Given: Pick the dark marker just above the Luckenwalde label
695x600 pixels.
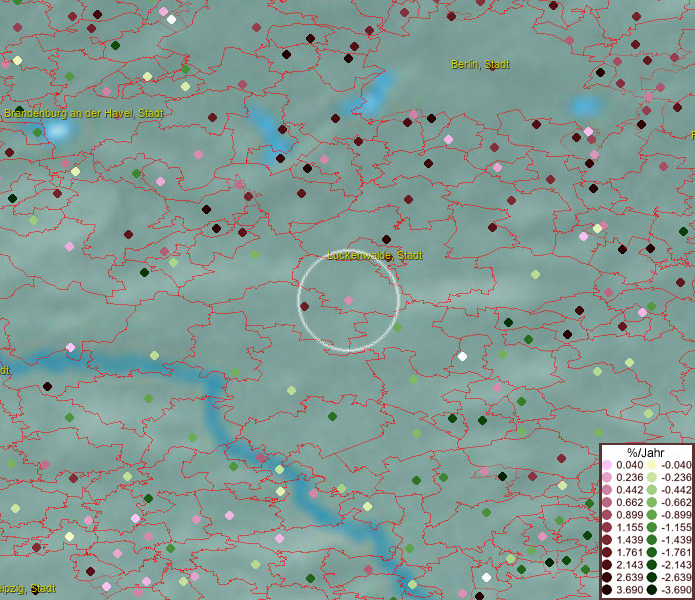Looking at the screenshot, I should coord(387,239).
